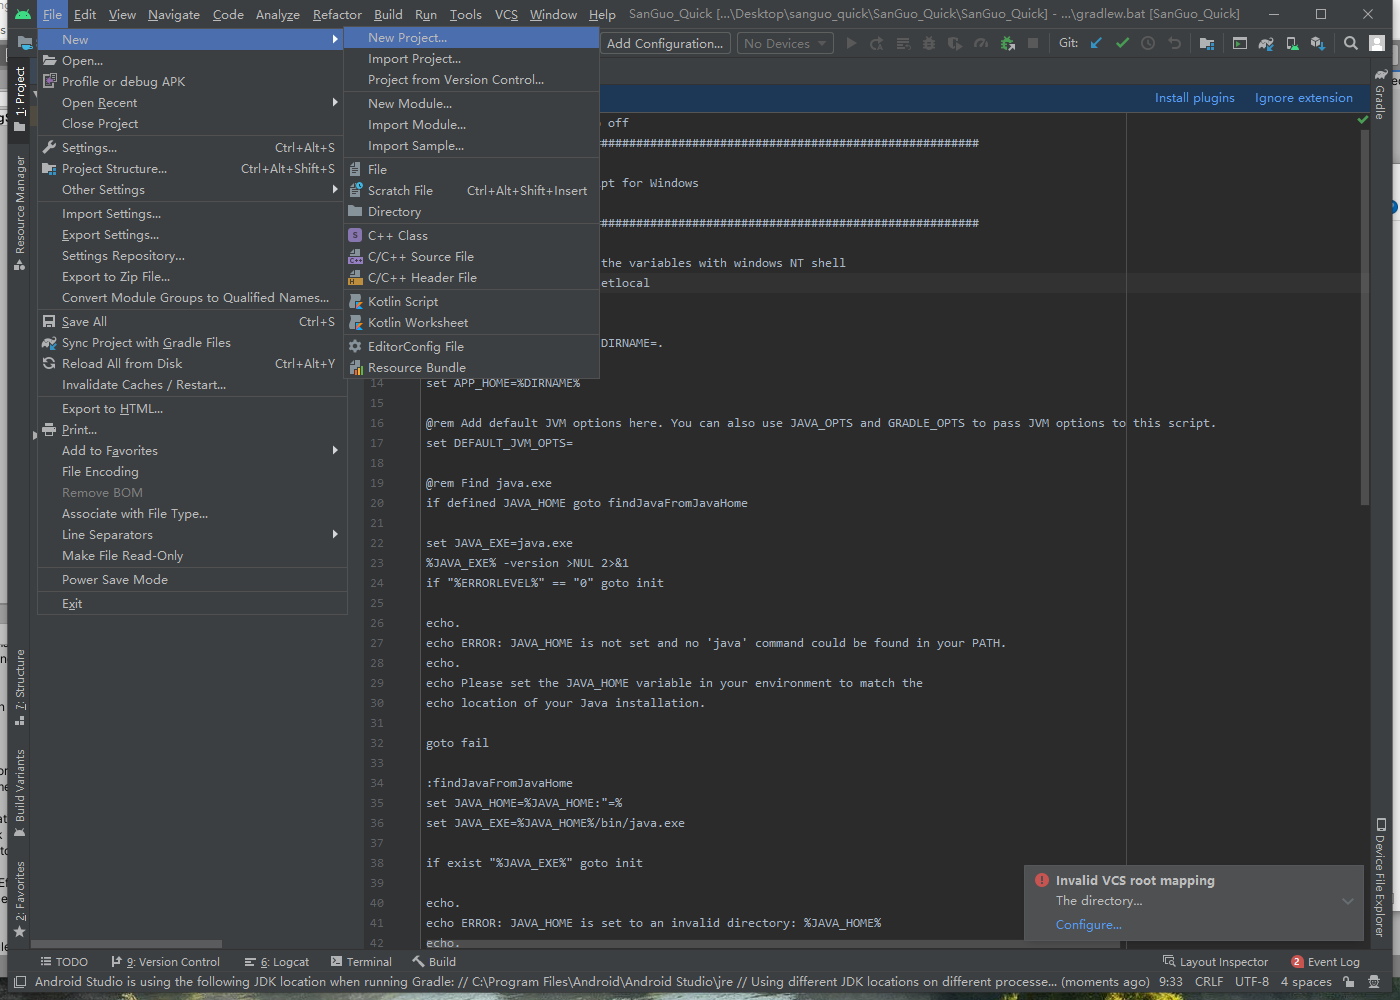Click Attach Debugger to Android Process
Screen dimensions: 1400x1000
1008,43
